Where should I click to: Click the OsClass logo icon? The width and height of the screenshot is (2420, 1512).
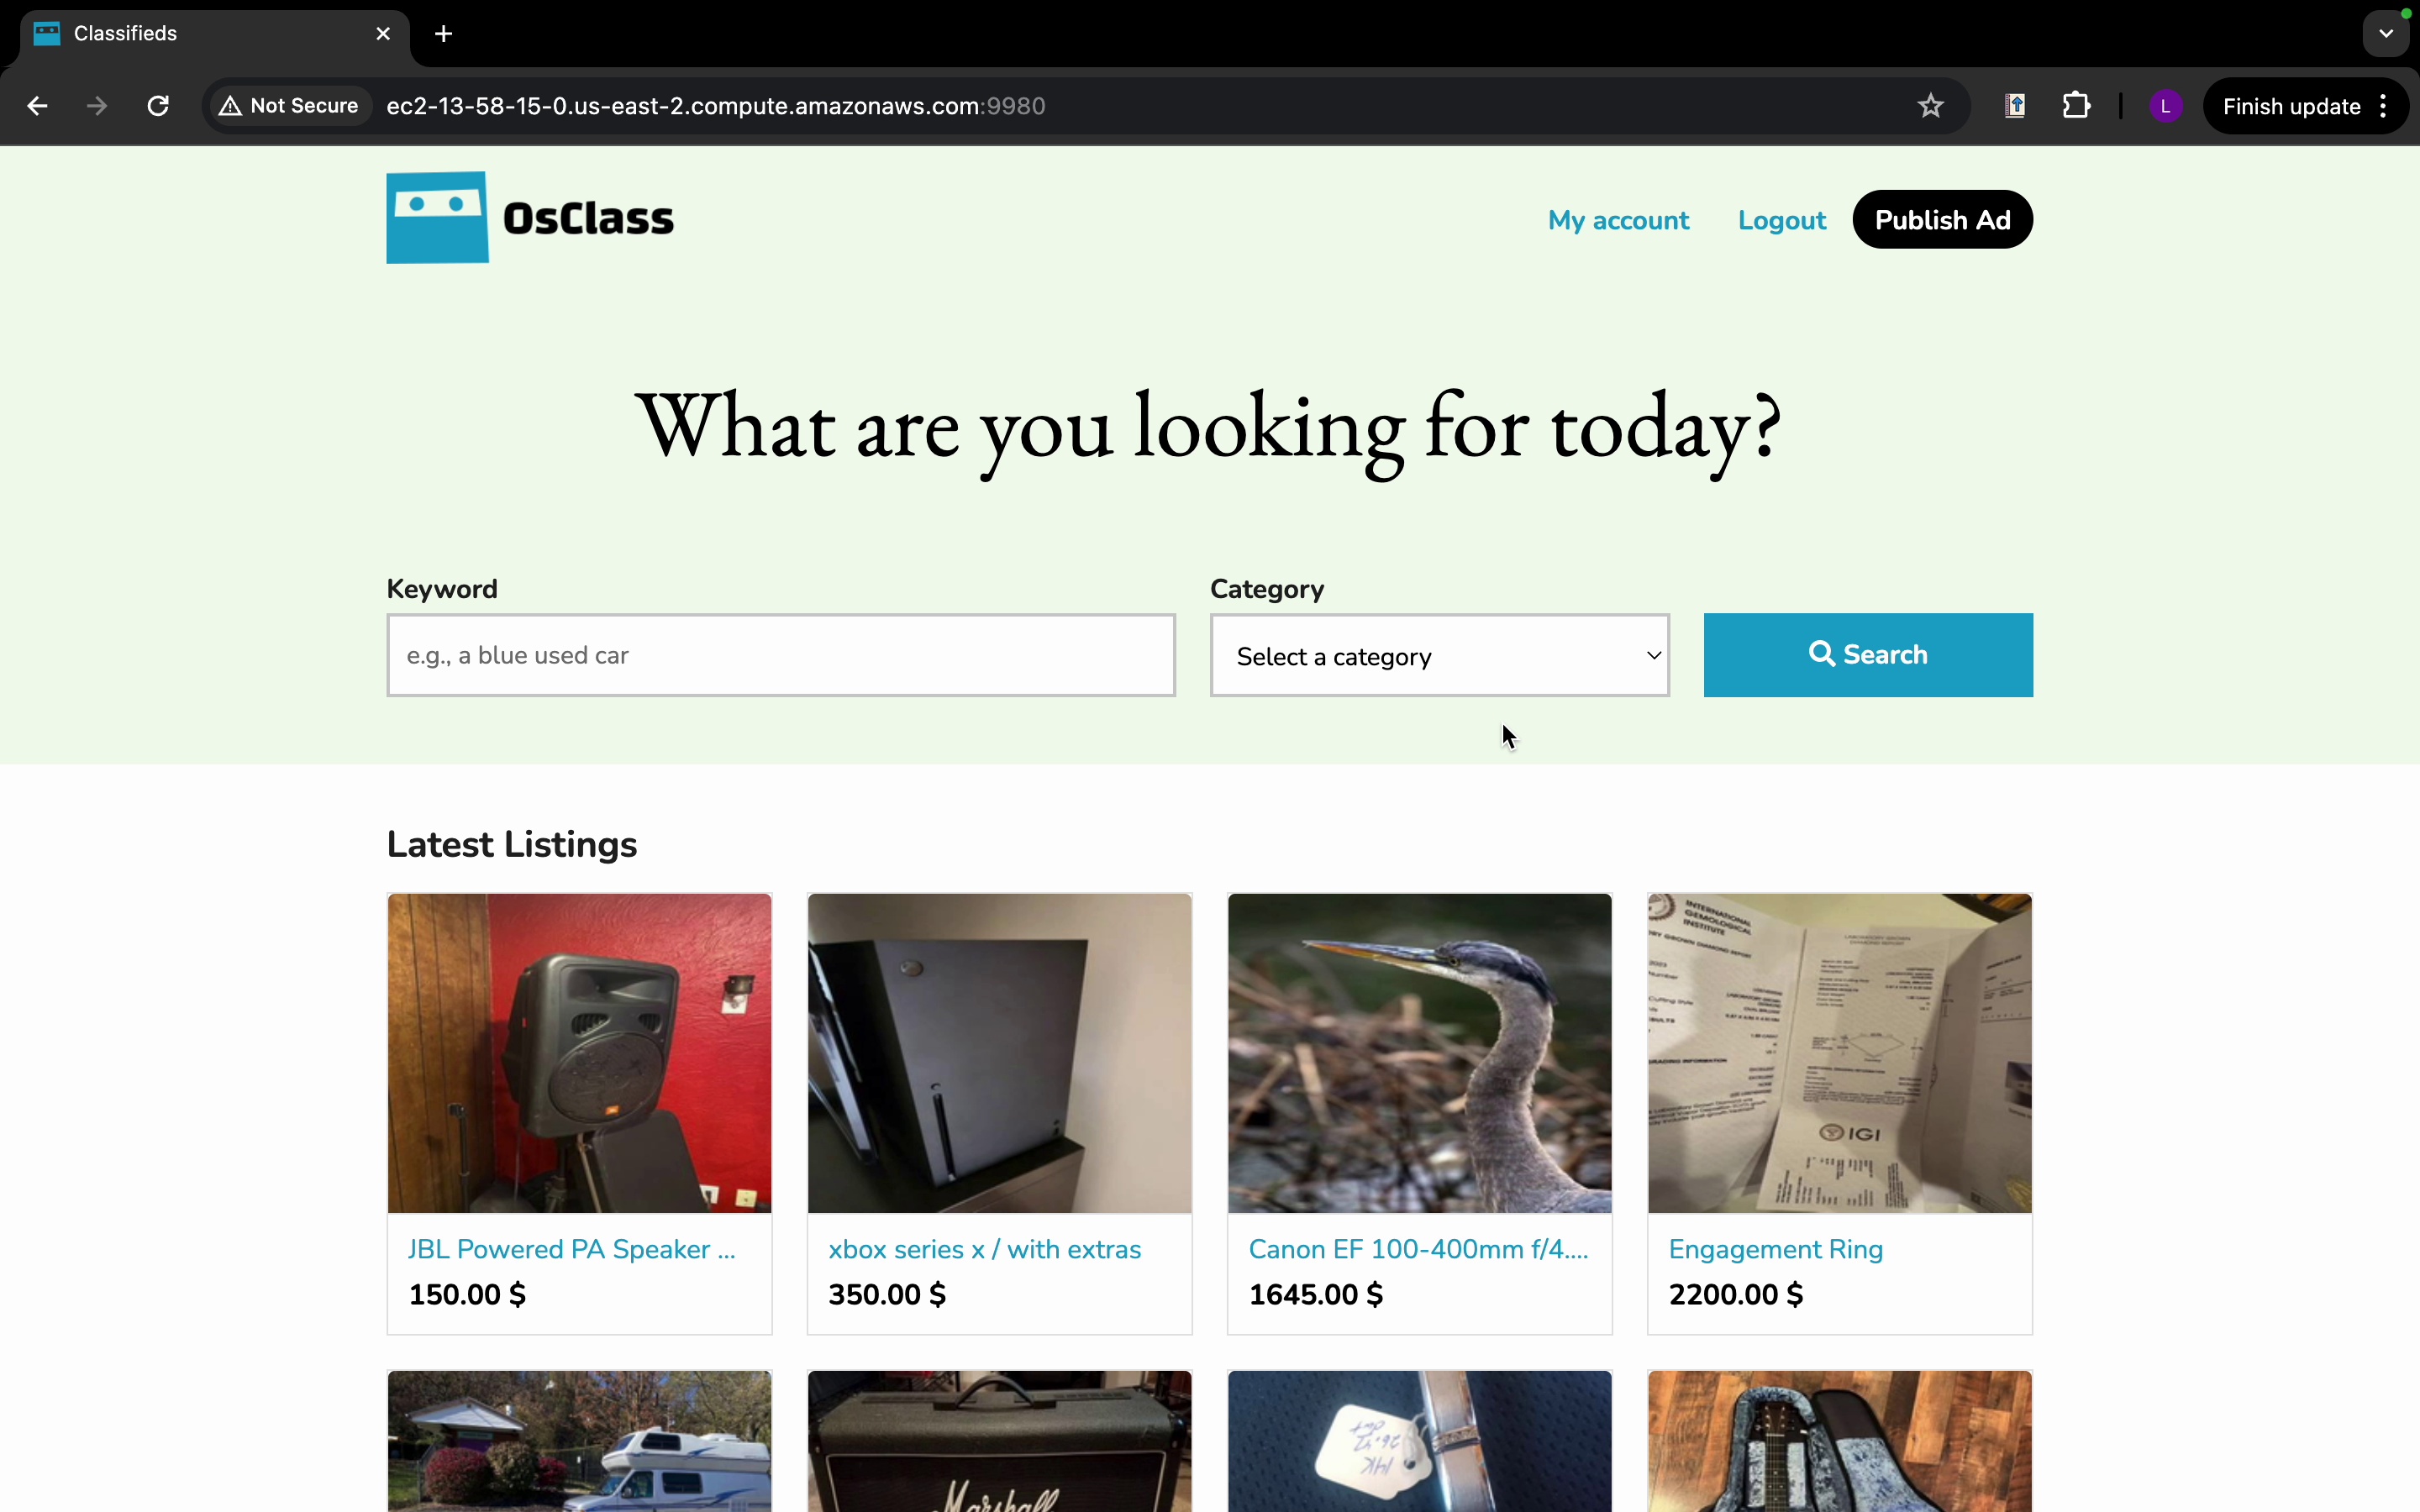pos(437,218)
